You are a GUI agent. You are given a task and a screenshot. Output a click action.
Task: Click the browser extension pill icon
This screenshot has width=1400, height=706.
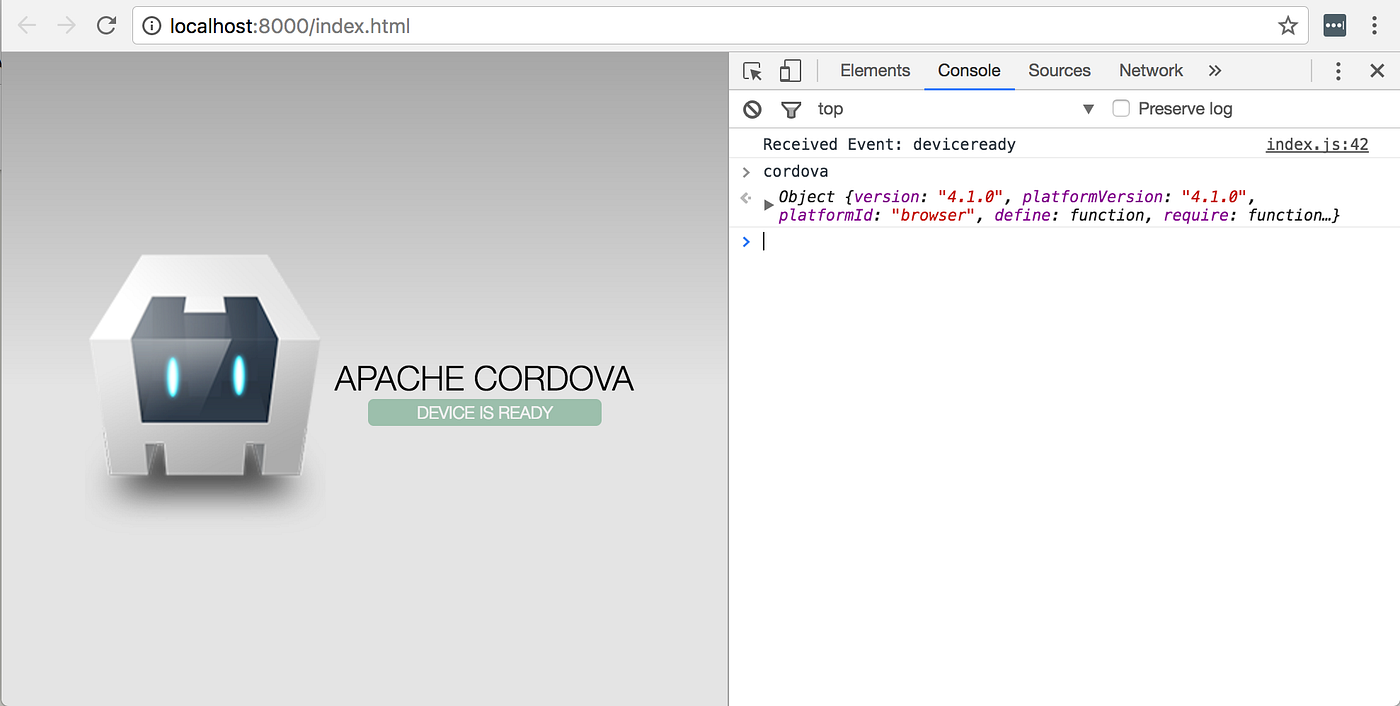click(x=1334, y=25)
